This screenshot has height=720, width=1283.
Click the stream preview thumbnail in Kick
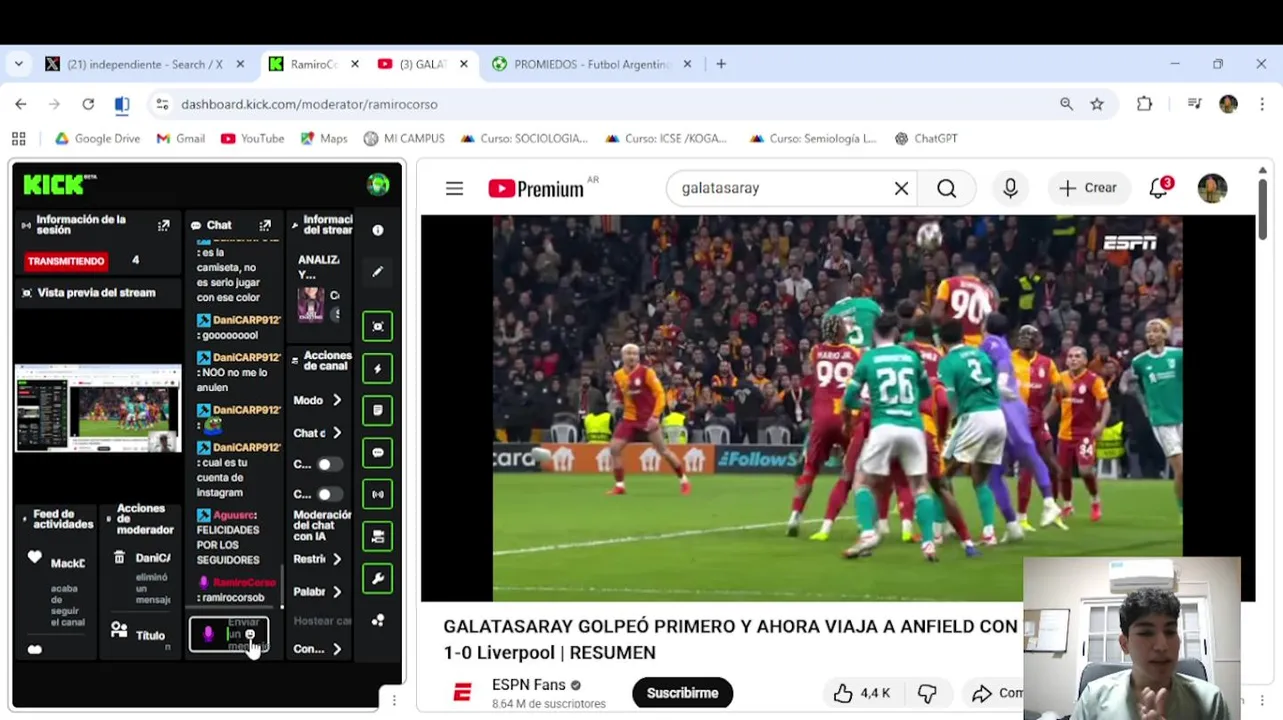pyautogui.click(x=97, y=408)
